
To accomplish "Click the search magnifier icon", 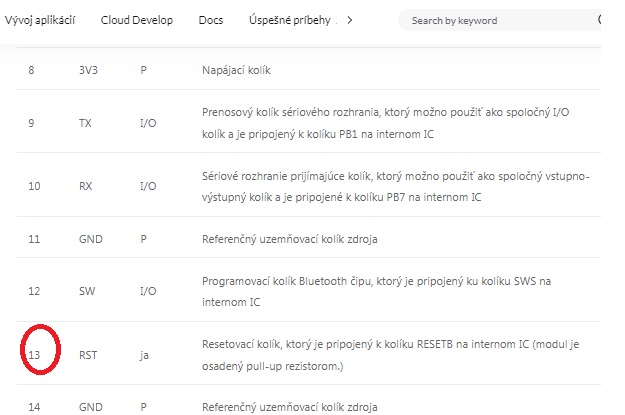I will tap(599, 20).
